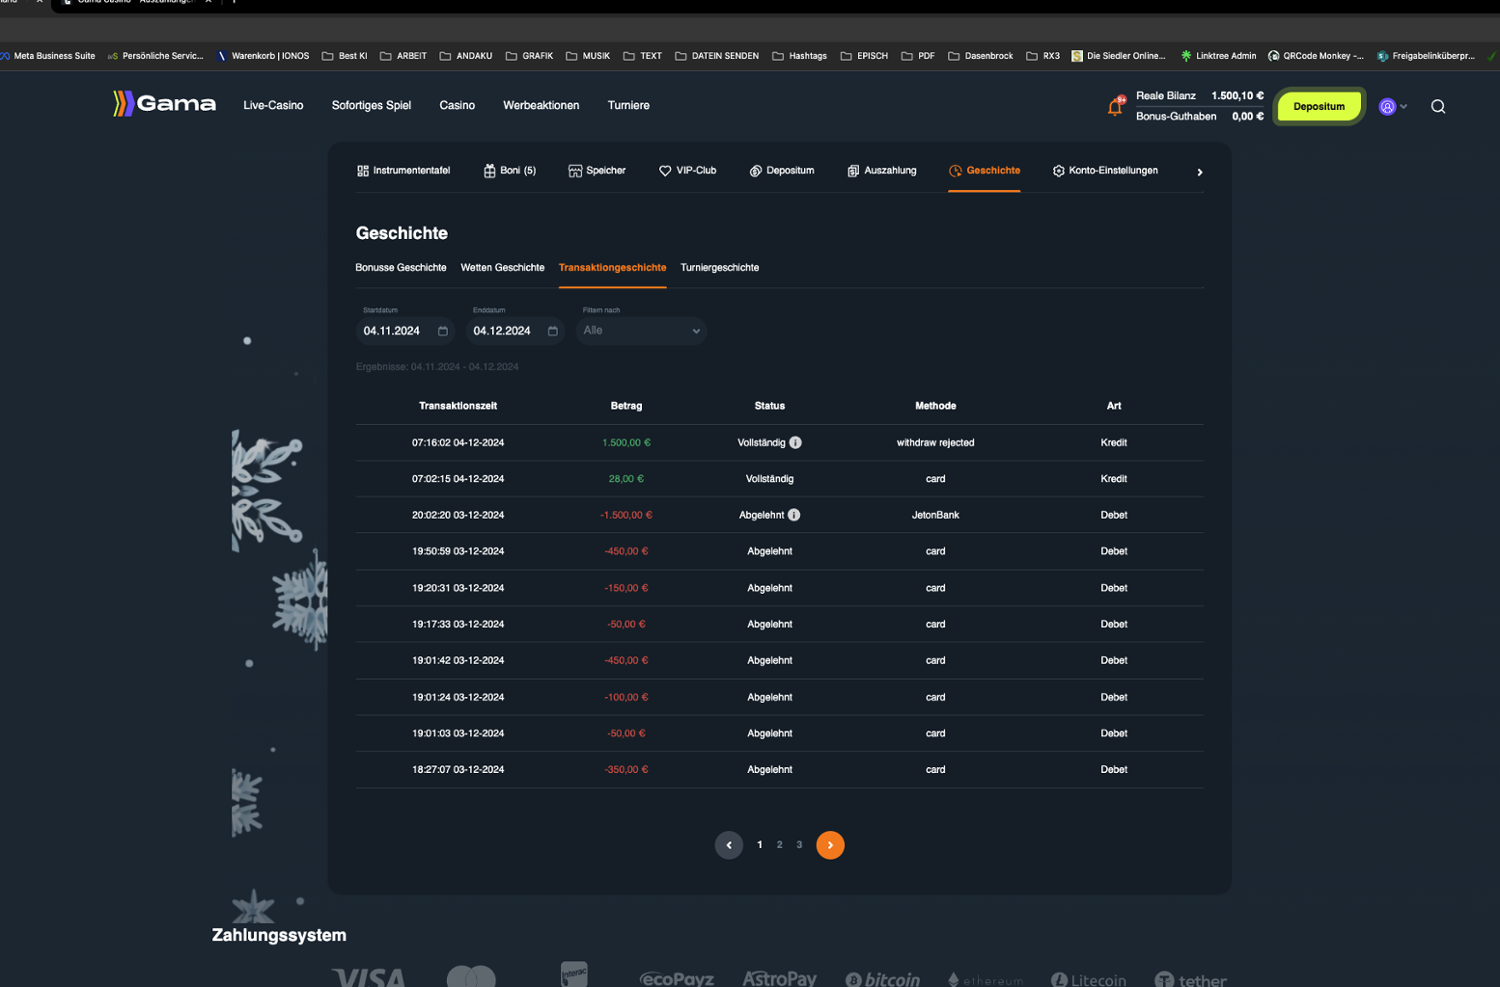Click the bitcoin payment logo
Viewport: 1500px width, 987px height.
coord(882,979)
